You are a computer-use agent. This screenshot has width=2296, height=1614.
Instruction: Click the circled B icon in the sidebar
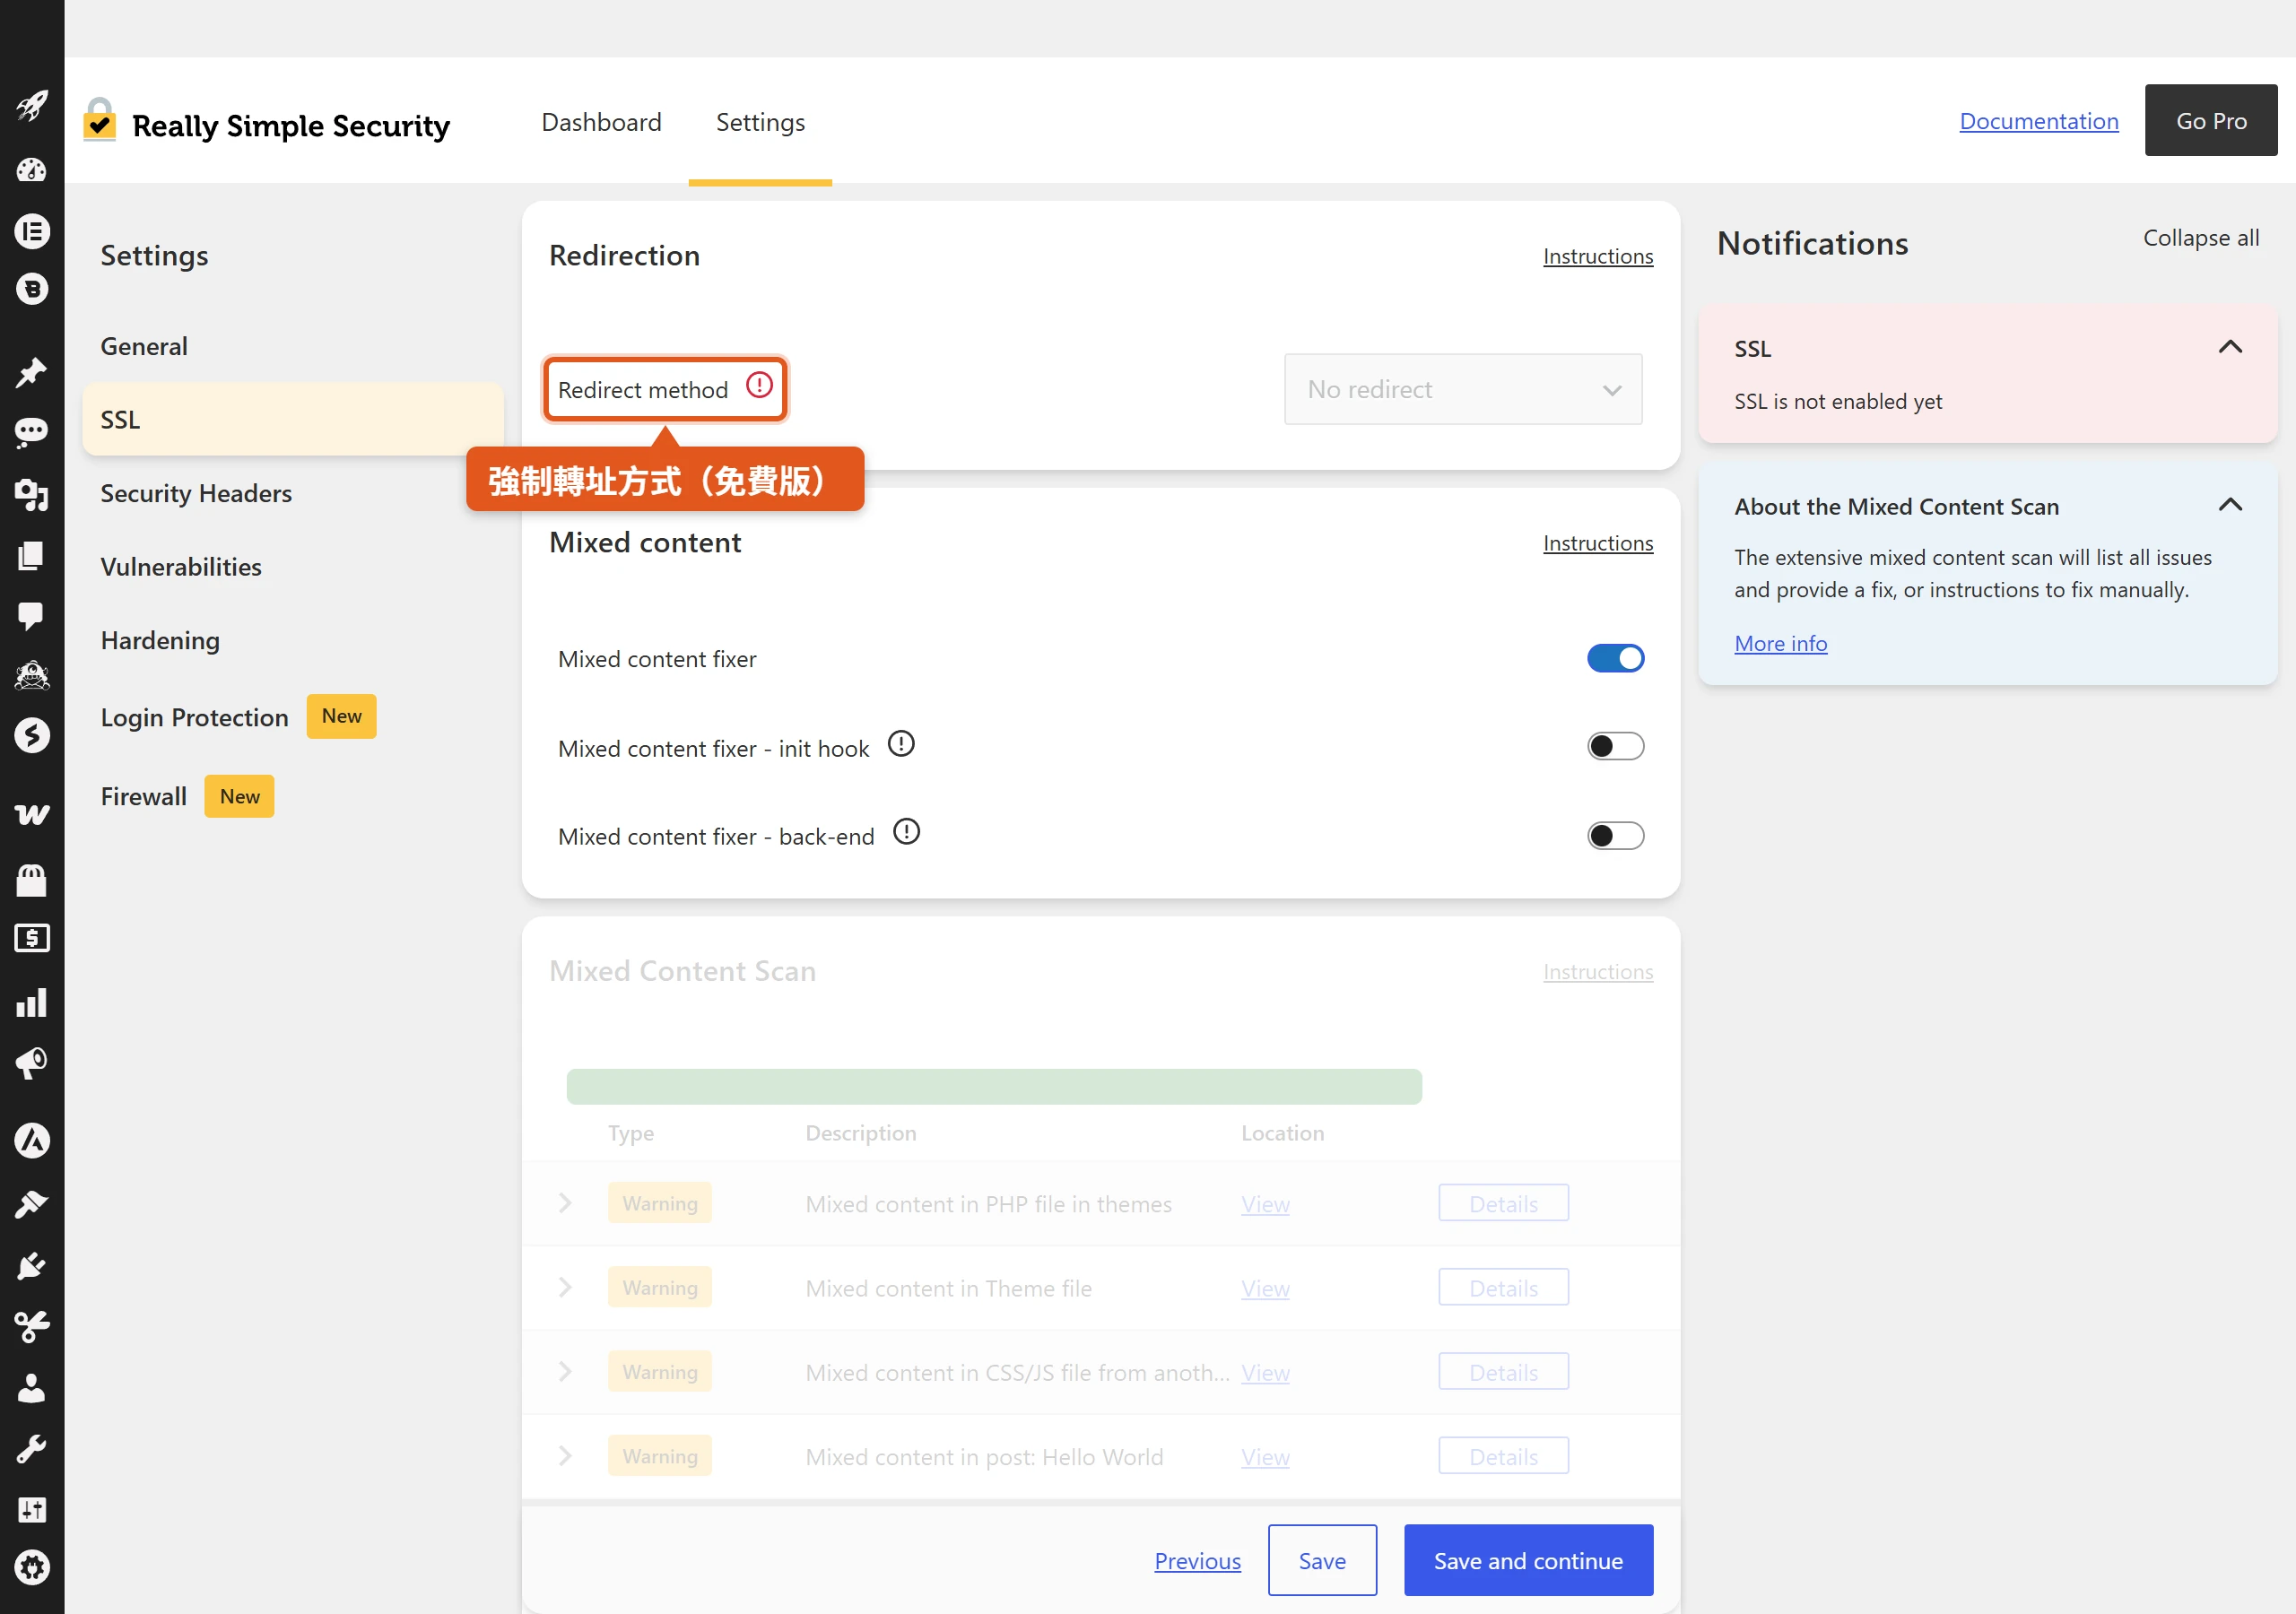(32, 290)
